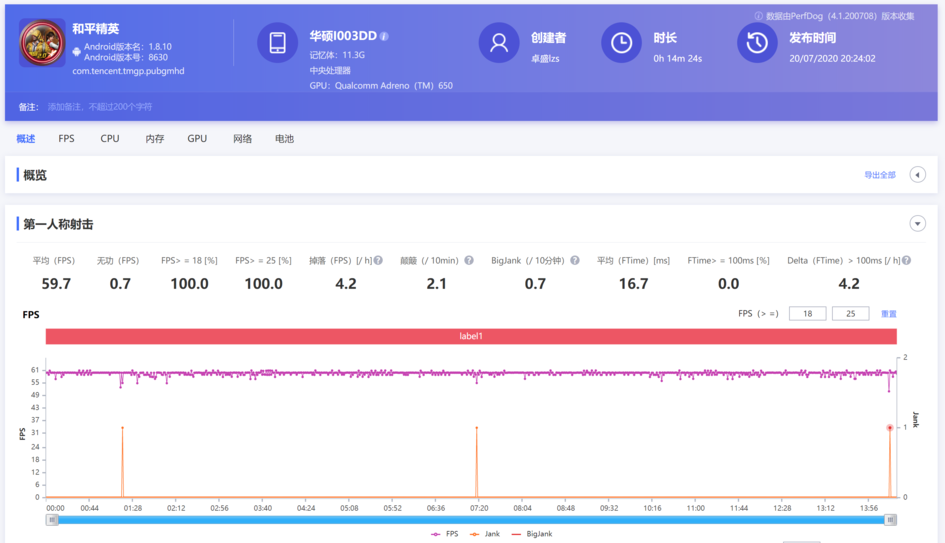Click the phone device icon
The width and height of the screenshot is (945, 543).
(277, 43)
